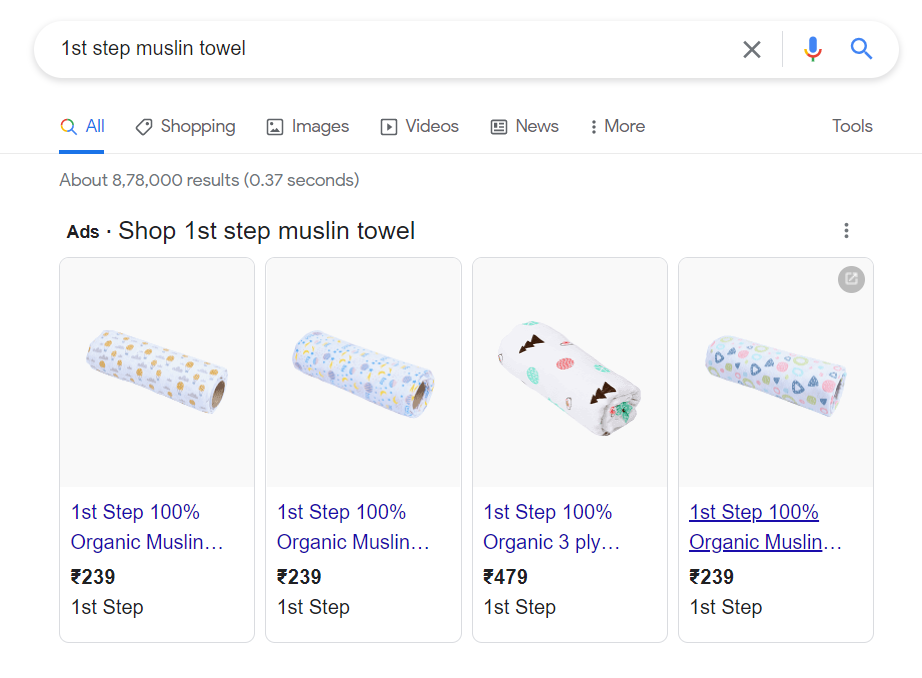Click the blue magnifier search button
This screenshot has width=922, height=678.
(x=861, y=49)
